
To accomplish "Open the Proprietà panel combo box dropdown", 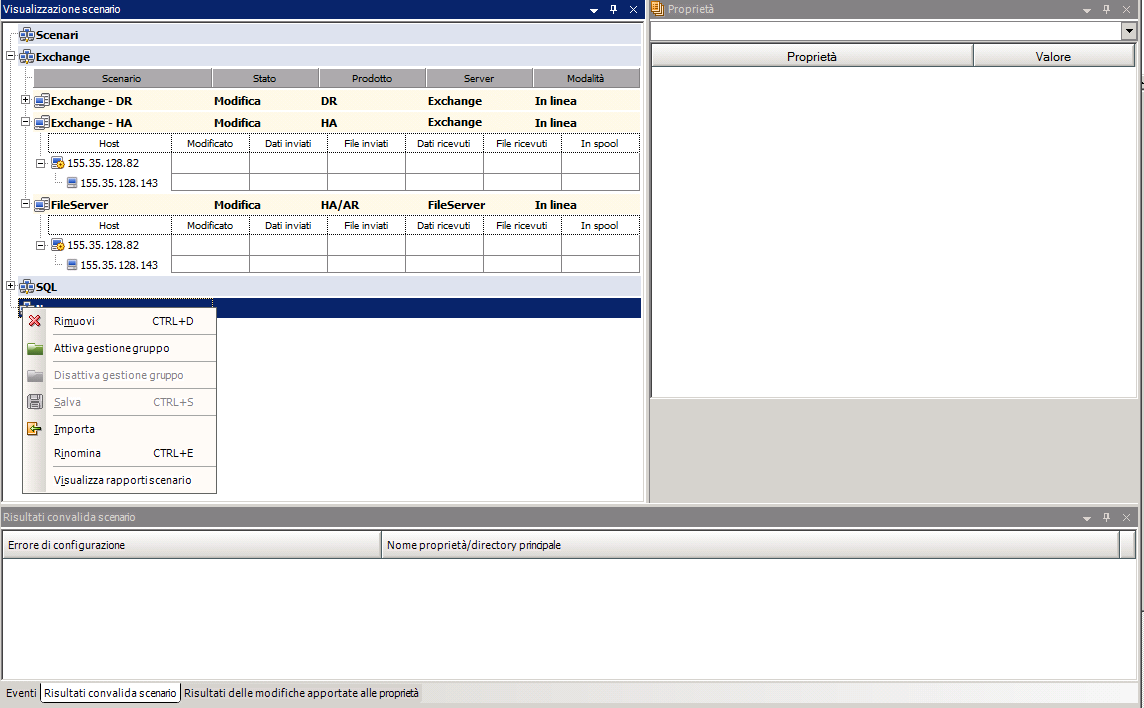I will 1129,31.
